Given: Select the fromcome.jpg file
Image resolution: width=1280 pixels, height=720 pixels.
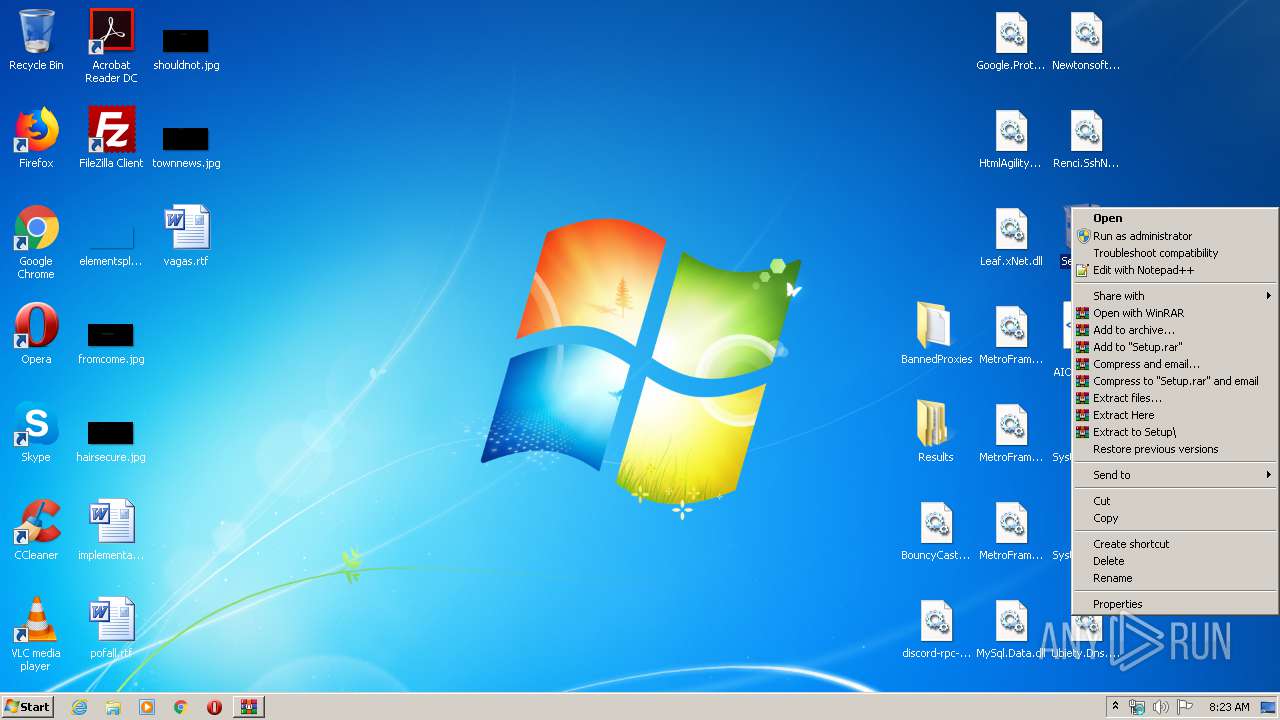Looking at the screenshot, I should tap(111, 342).
